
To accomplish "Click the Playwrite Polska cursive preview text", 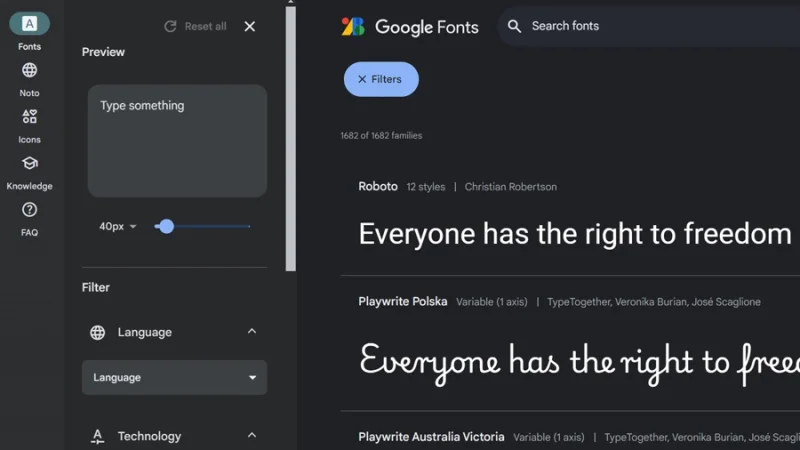I will point(579,362).
